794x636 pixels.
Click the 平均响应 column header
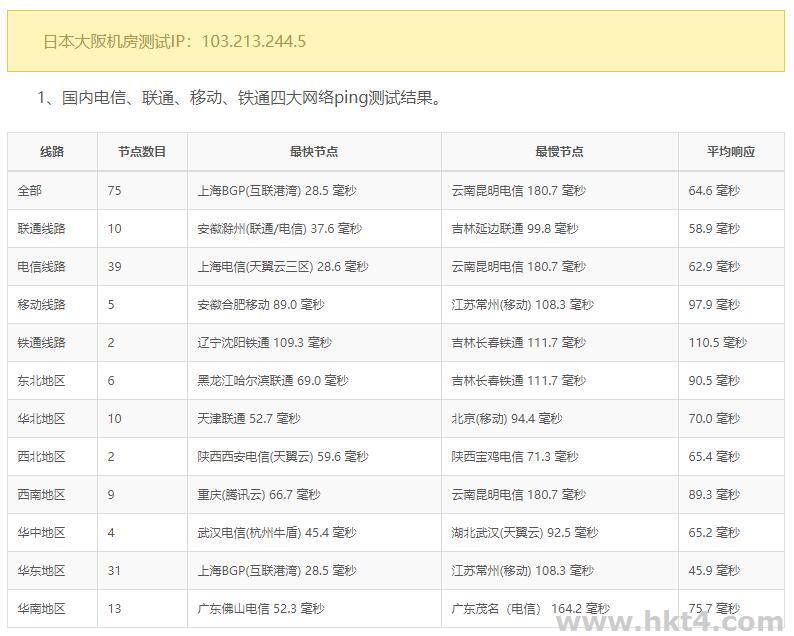click(x=731, y=151)
